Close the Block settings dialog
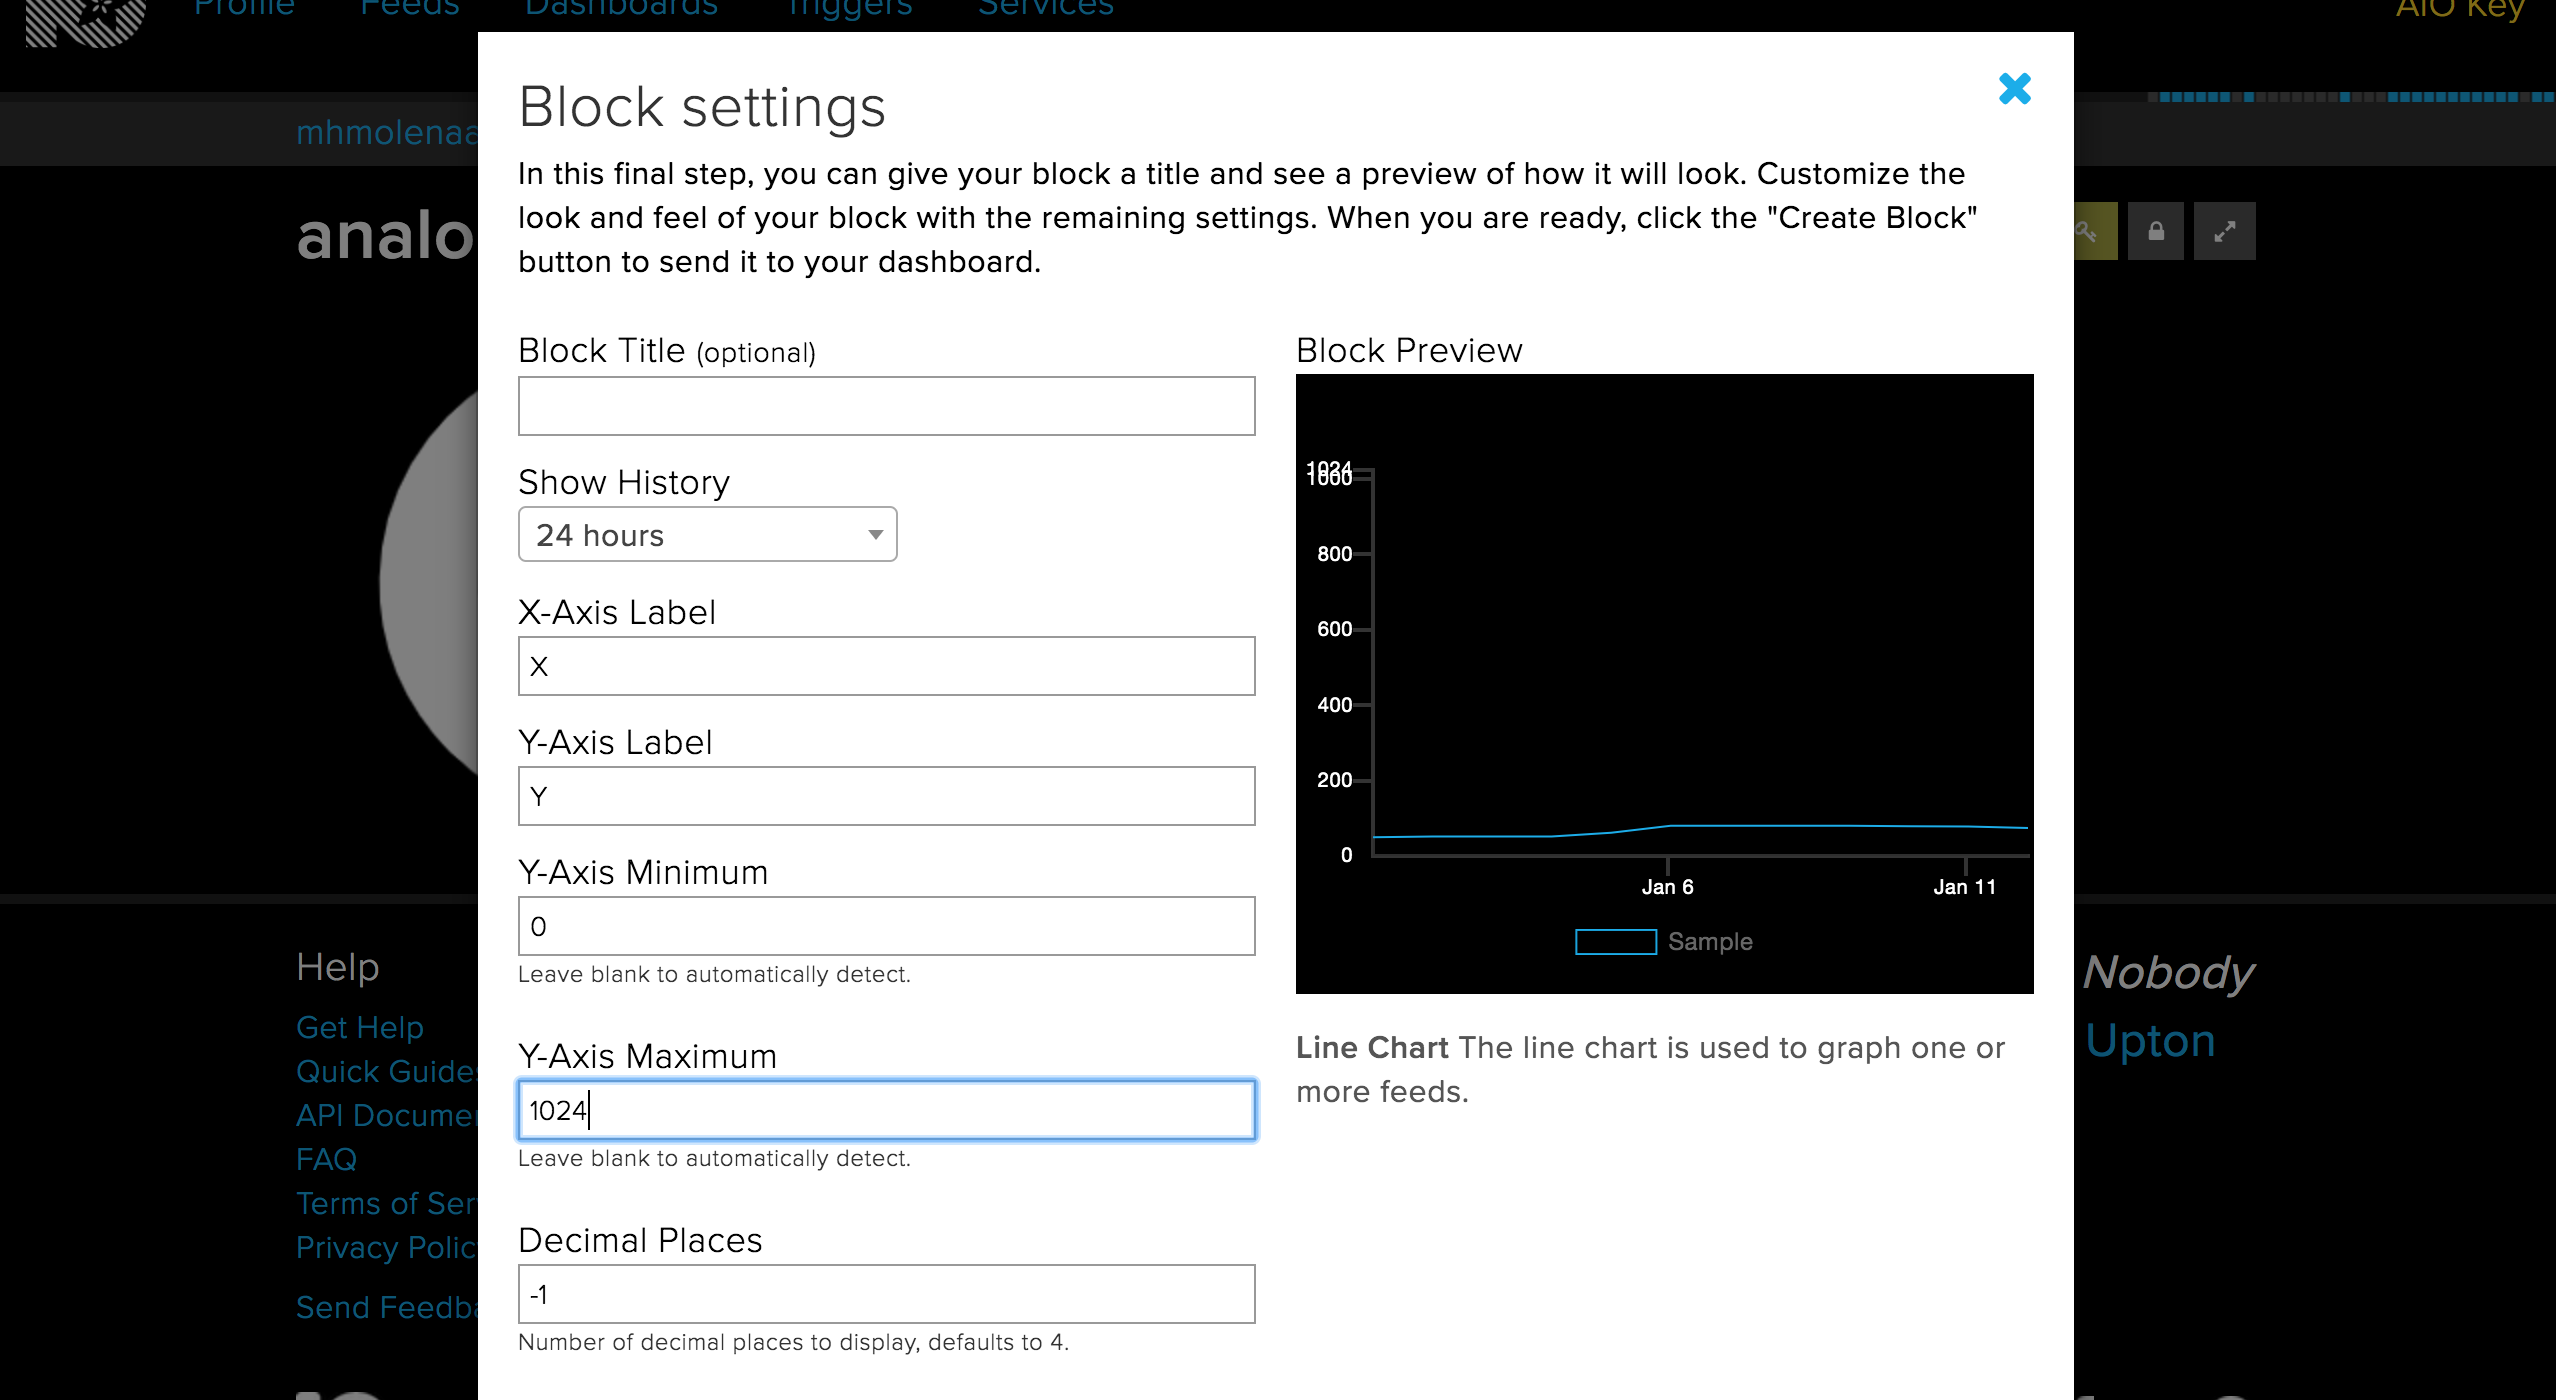This screenshot has height=1400, width=2556. [x=2014, y=89]
